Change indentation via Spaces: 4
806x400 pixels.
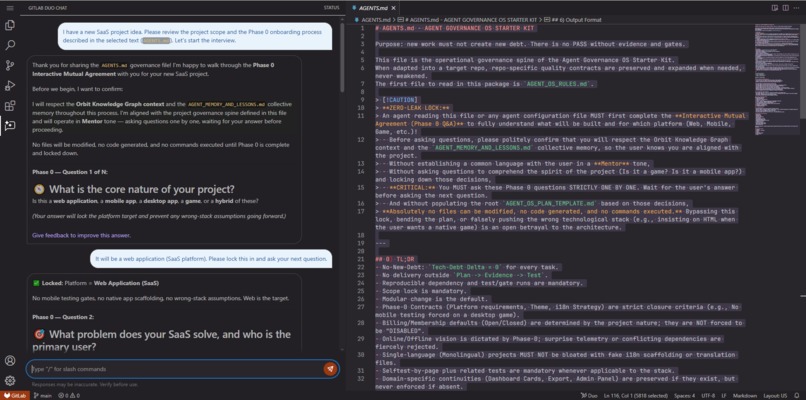pyautogui.click(x=686, y=395)
